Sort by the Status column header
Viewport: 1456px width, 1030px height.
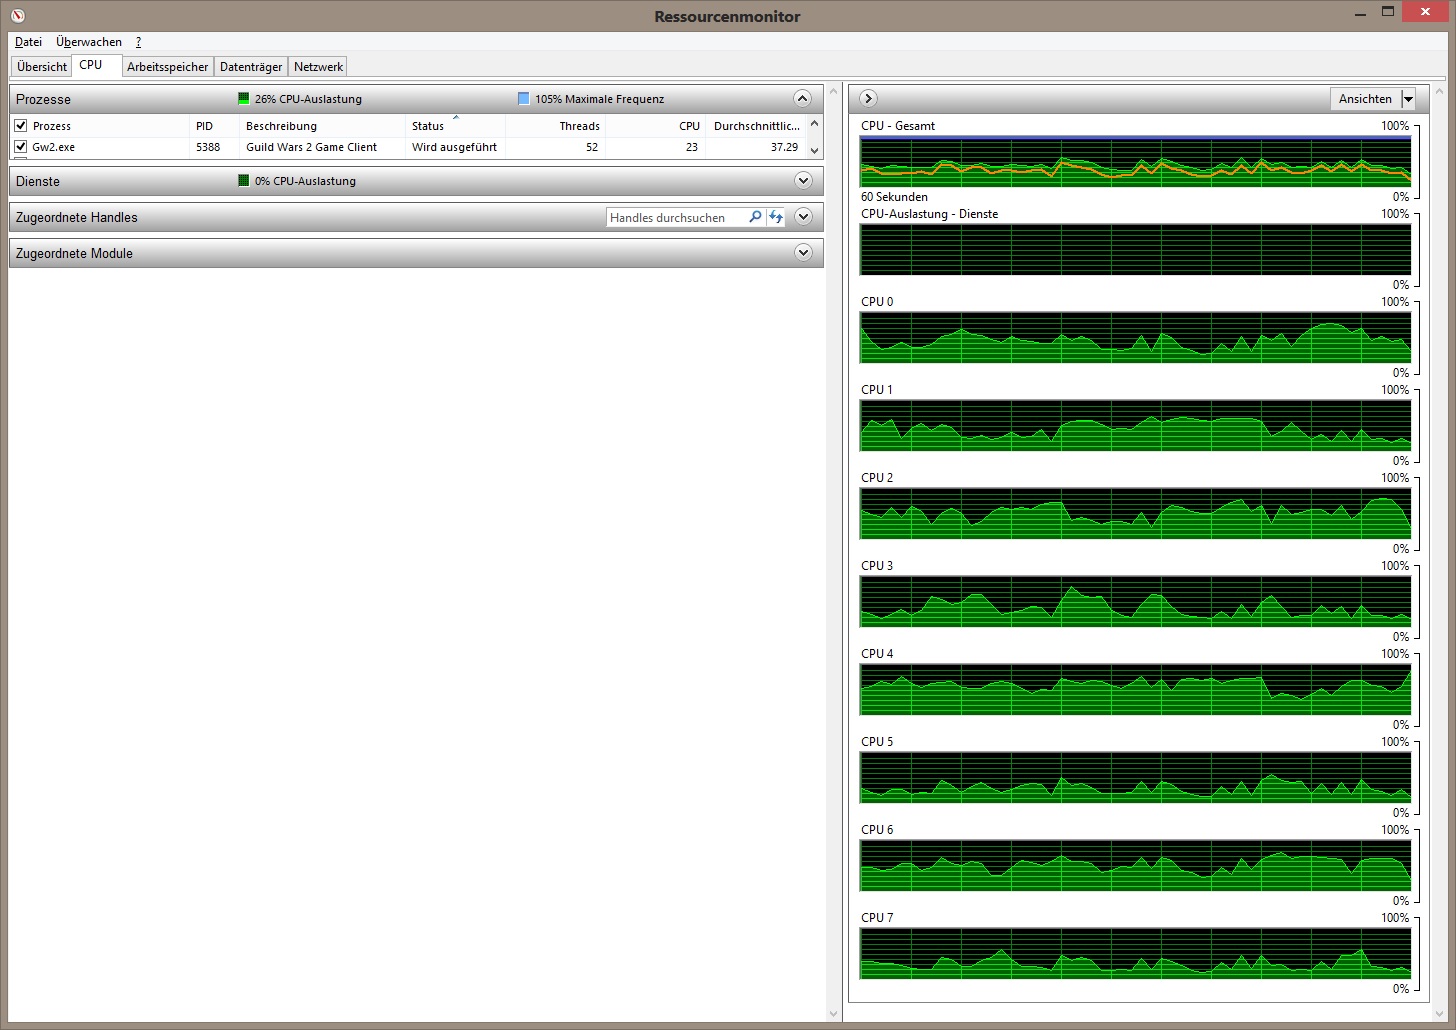click(455, 126)
